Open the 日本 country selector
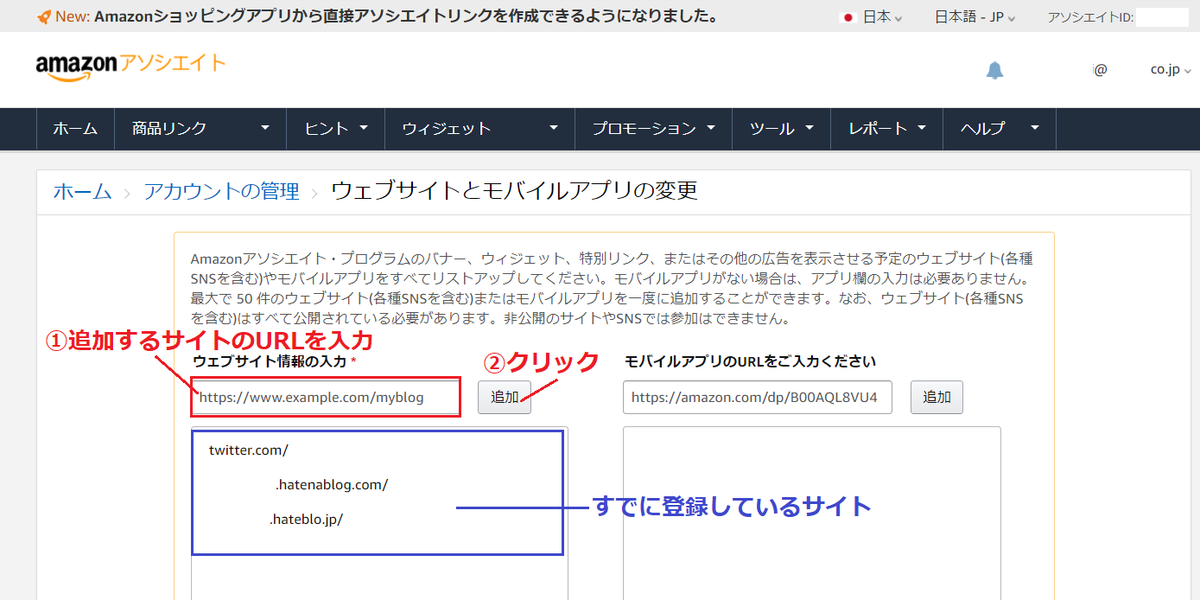The image size is (1200, 600). pos(872,17)
